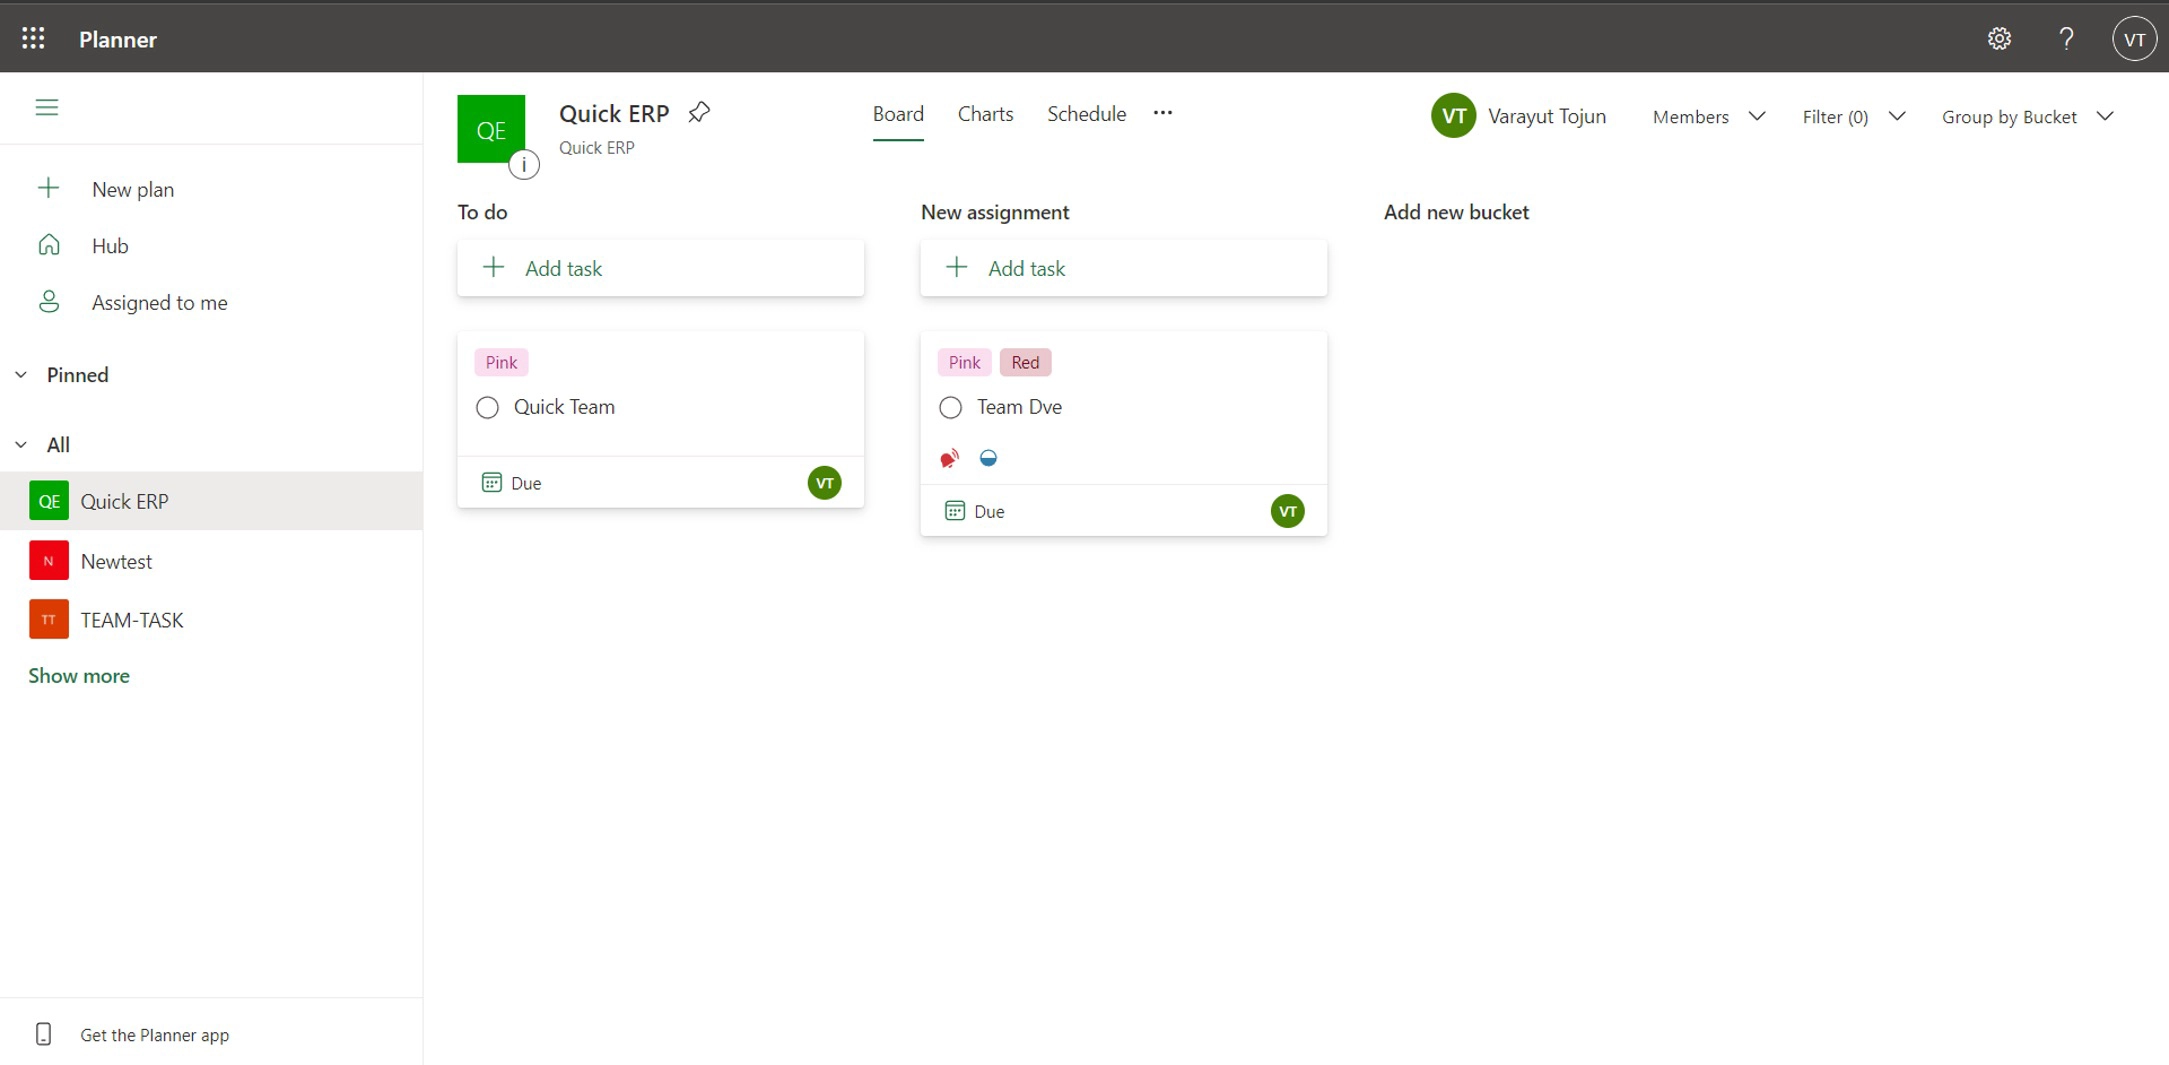Click the Pink label on Quick Team card
Viewport: 2169px width, 1065px height.
pyautogui.click(x=501, y=362)
